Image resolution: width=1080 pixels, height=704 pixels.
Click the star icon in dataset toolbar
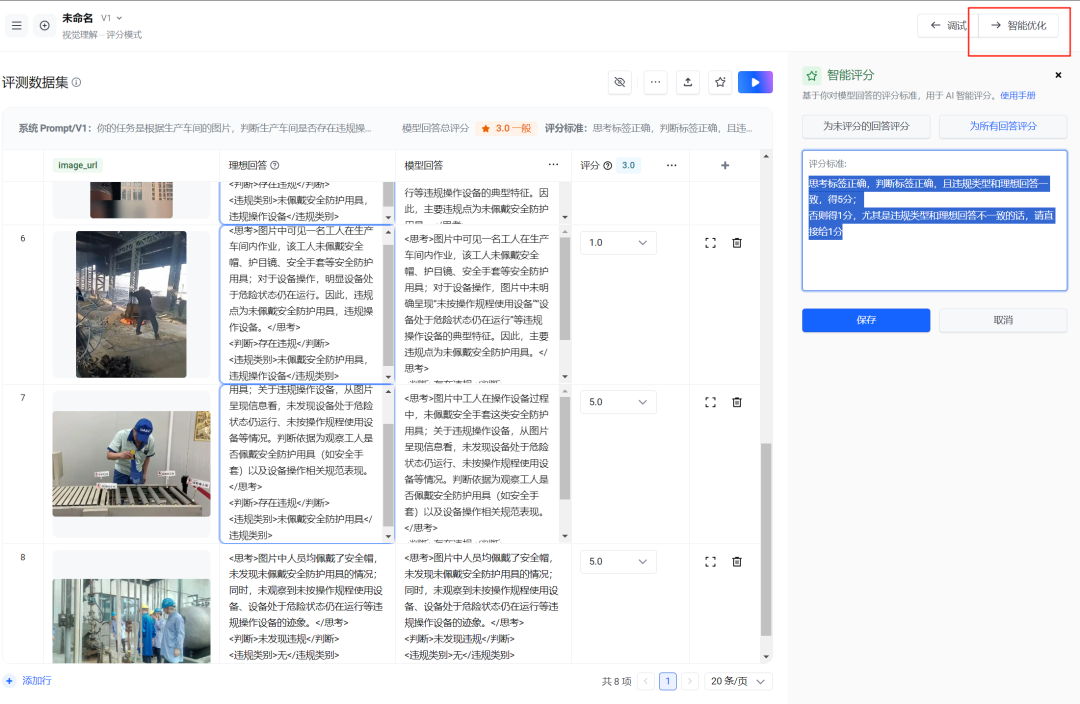point(719,82)
